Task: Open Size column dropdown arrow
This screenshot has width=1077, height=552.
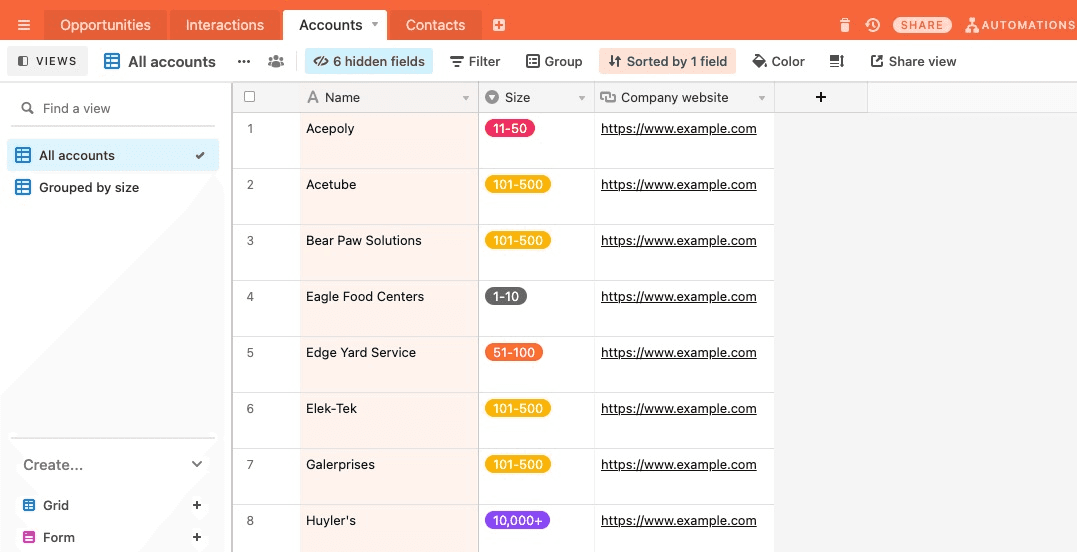Action: [x=582, y=98]
